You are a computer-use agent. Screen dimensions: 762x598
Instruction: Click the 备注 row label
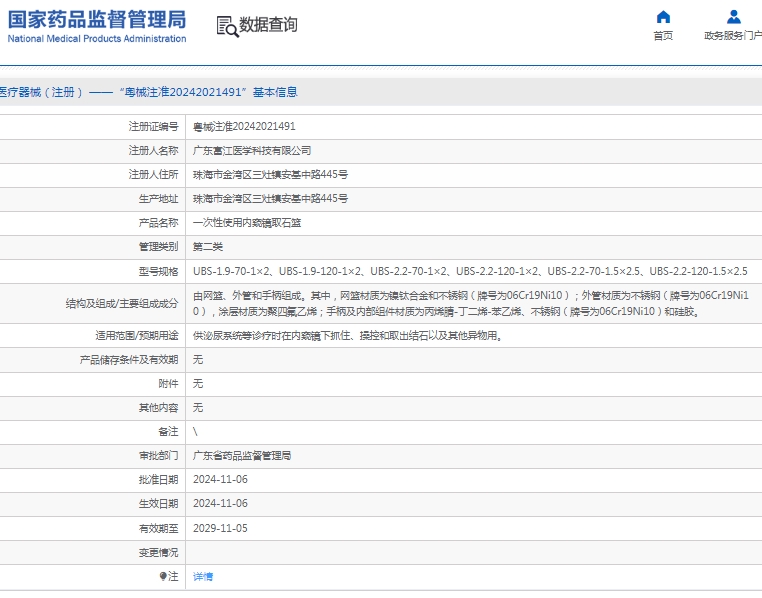point(168,431)
